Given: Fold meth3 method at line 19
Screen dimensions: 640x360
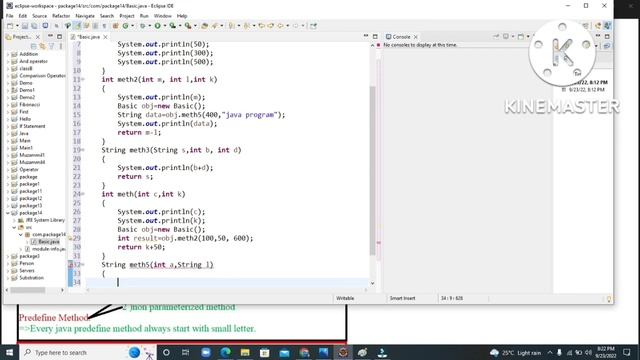Looking at the screenshot, I should click(x=83, y=150).
